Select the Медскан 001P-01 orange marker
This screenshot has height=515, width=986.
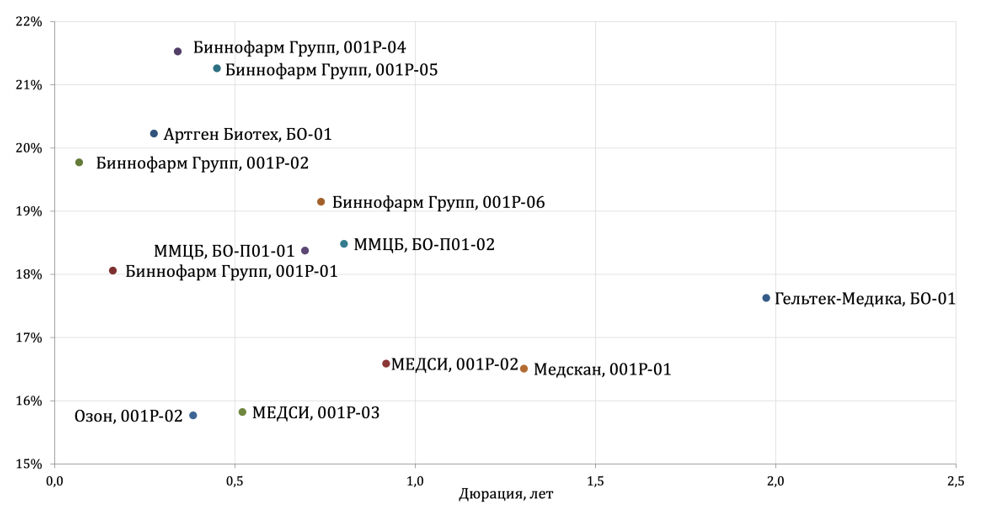523,369
